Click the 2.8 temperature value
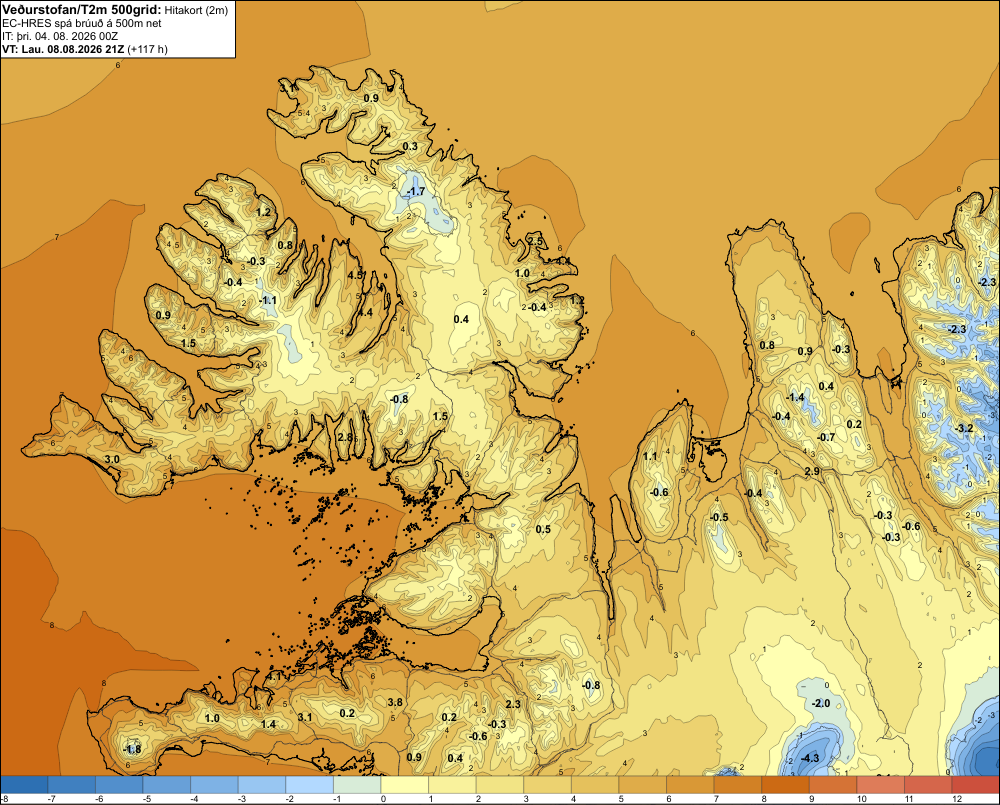 tap(345, 437)
